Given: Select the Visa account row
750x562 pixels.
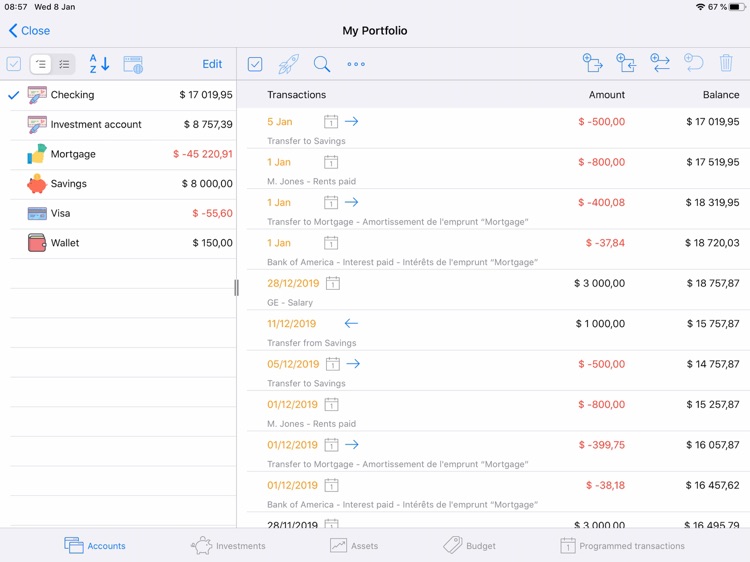Looking at the screenshot, I should coord(118,213).
